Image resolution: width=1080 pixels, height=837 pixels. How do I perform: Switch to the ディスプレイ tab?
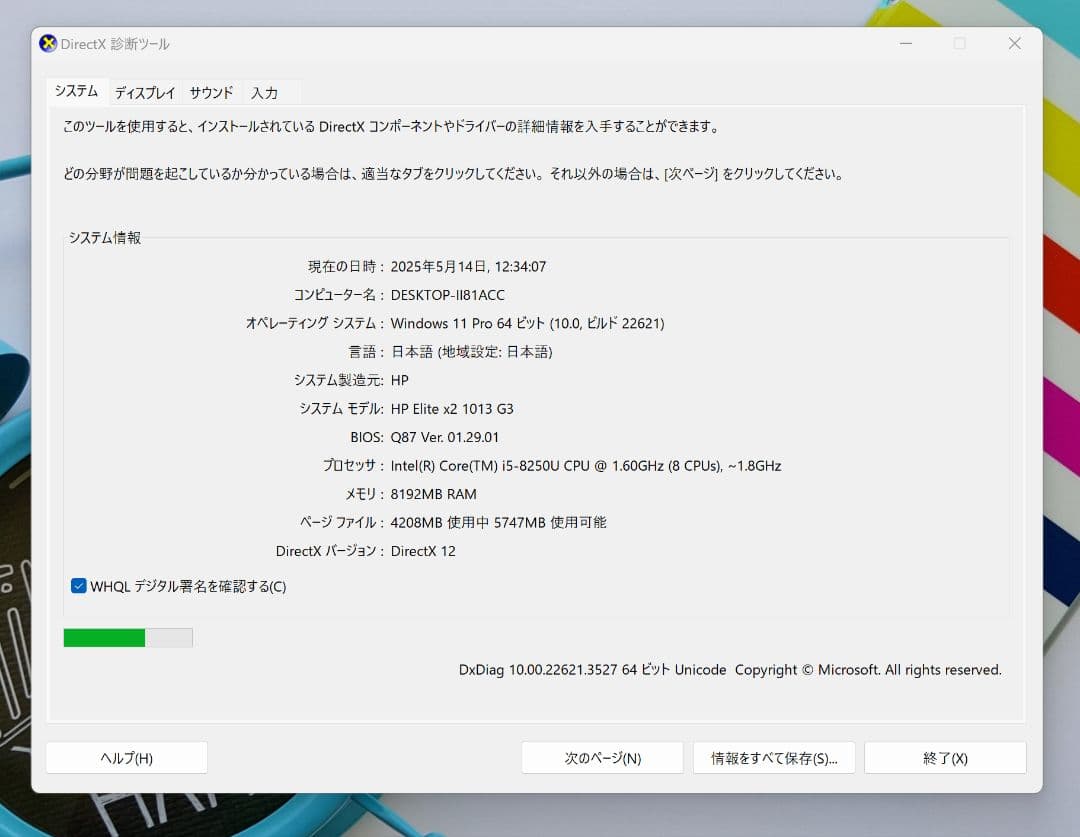coord(144,92)
